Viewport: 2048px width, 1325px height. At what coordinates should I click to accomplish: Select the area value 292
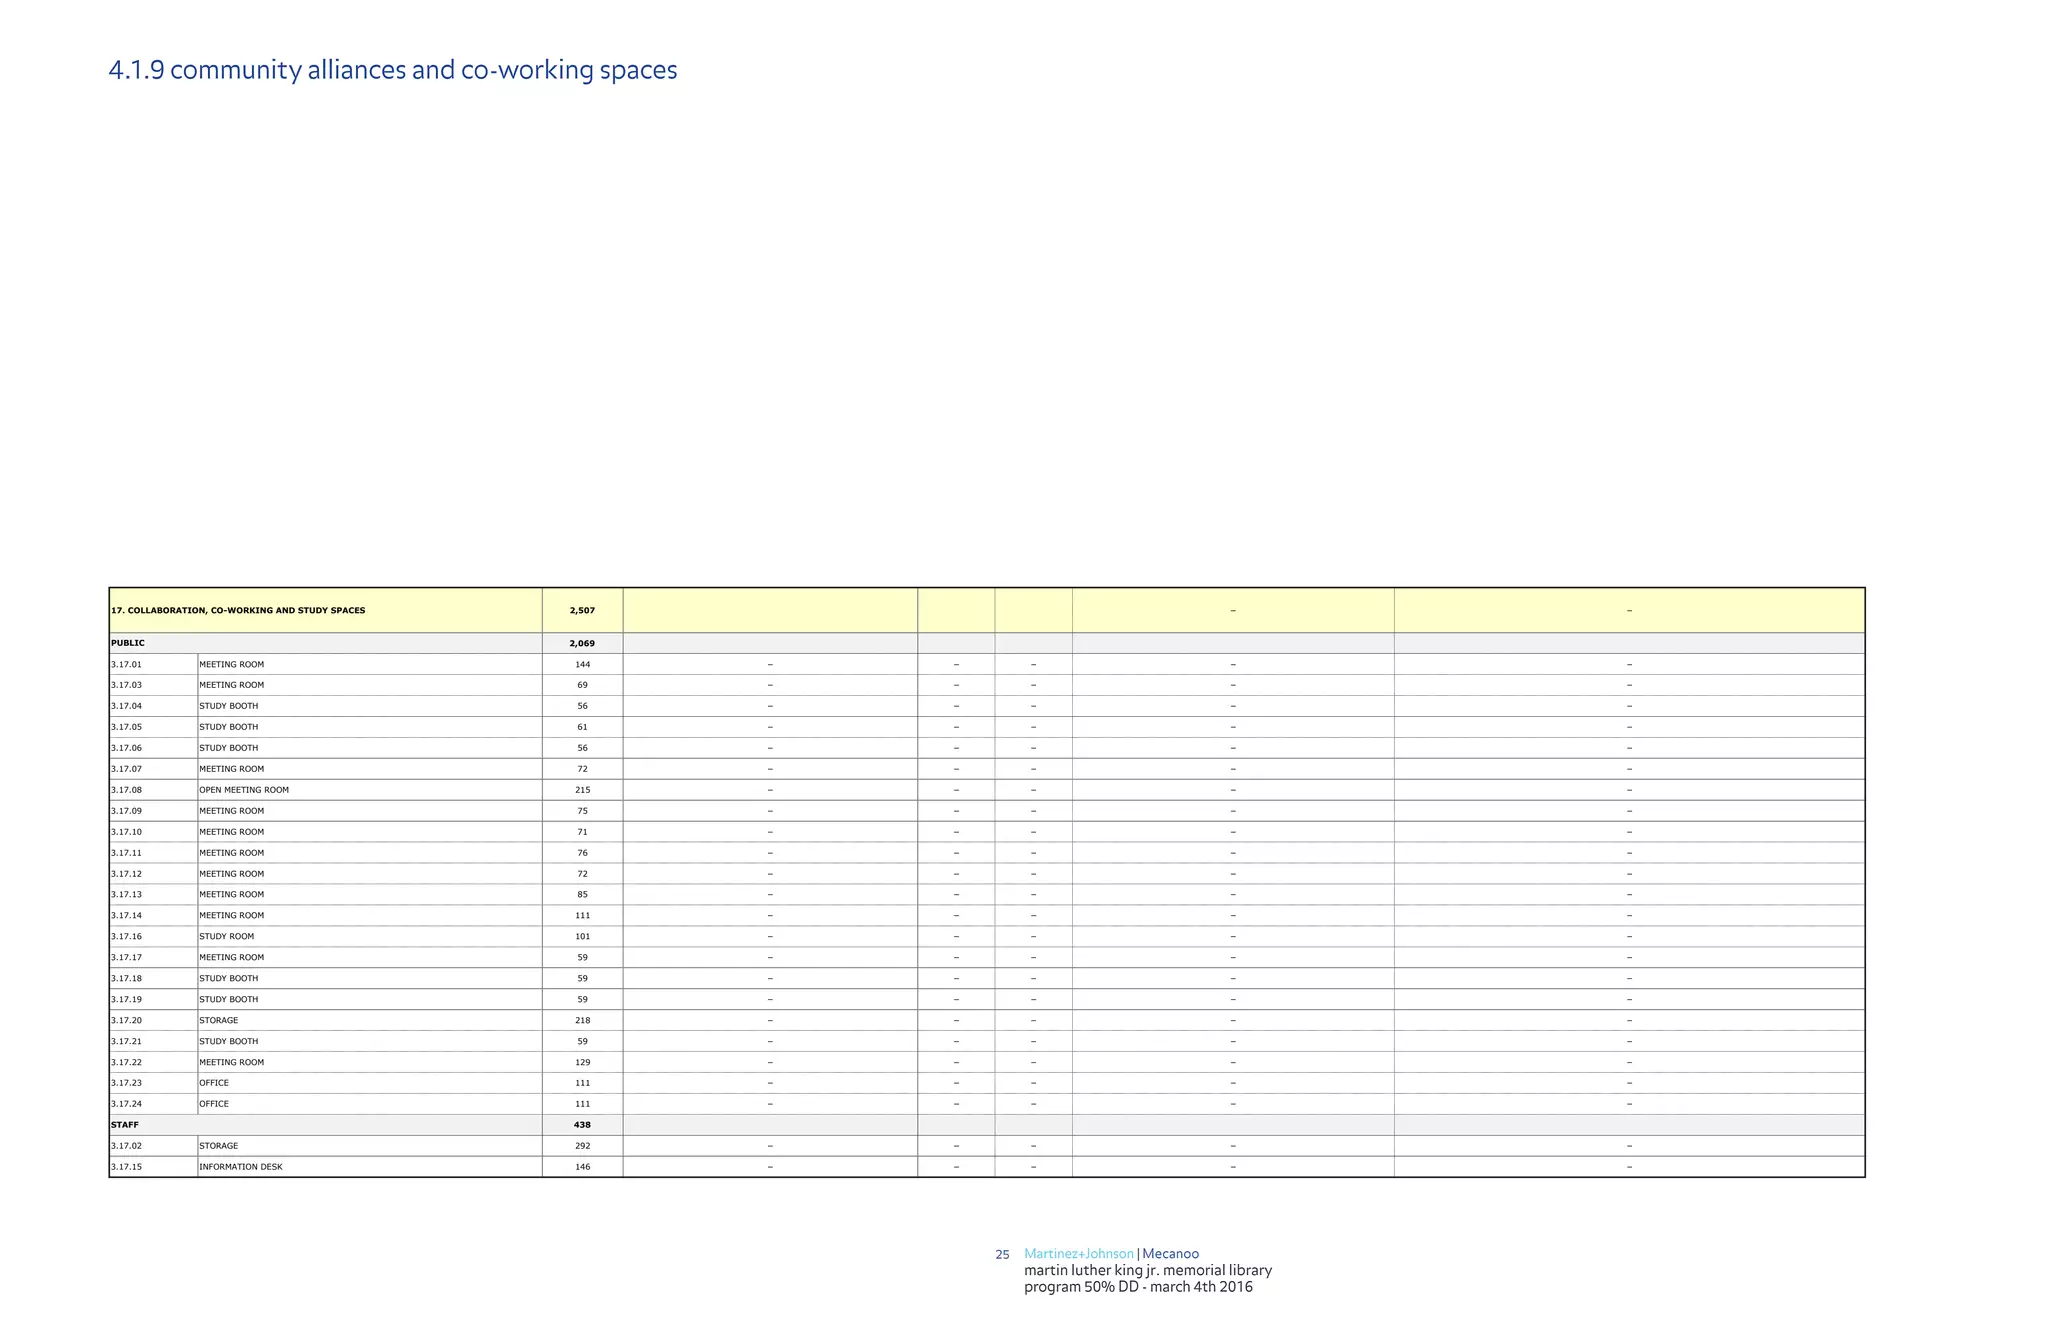coord(582,1146)
